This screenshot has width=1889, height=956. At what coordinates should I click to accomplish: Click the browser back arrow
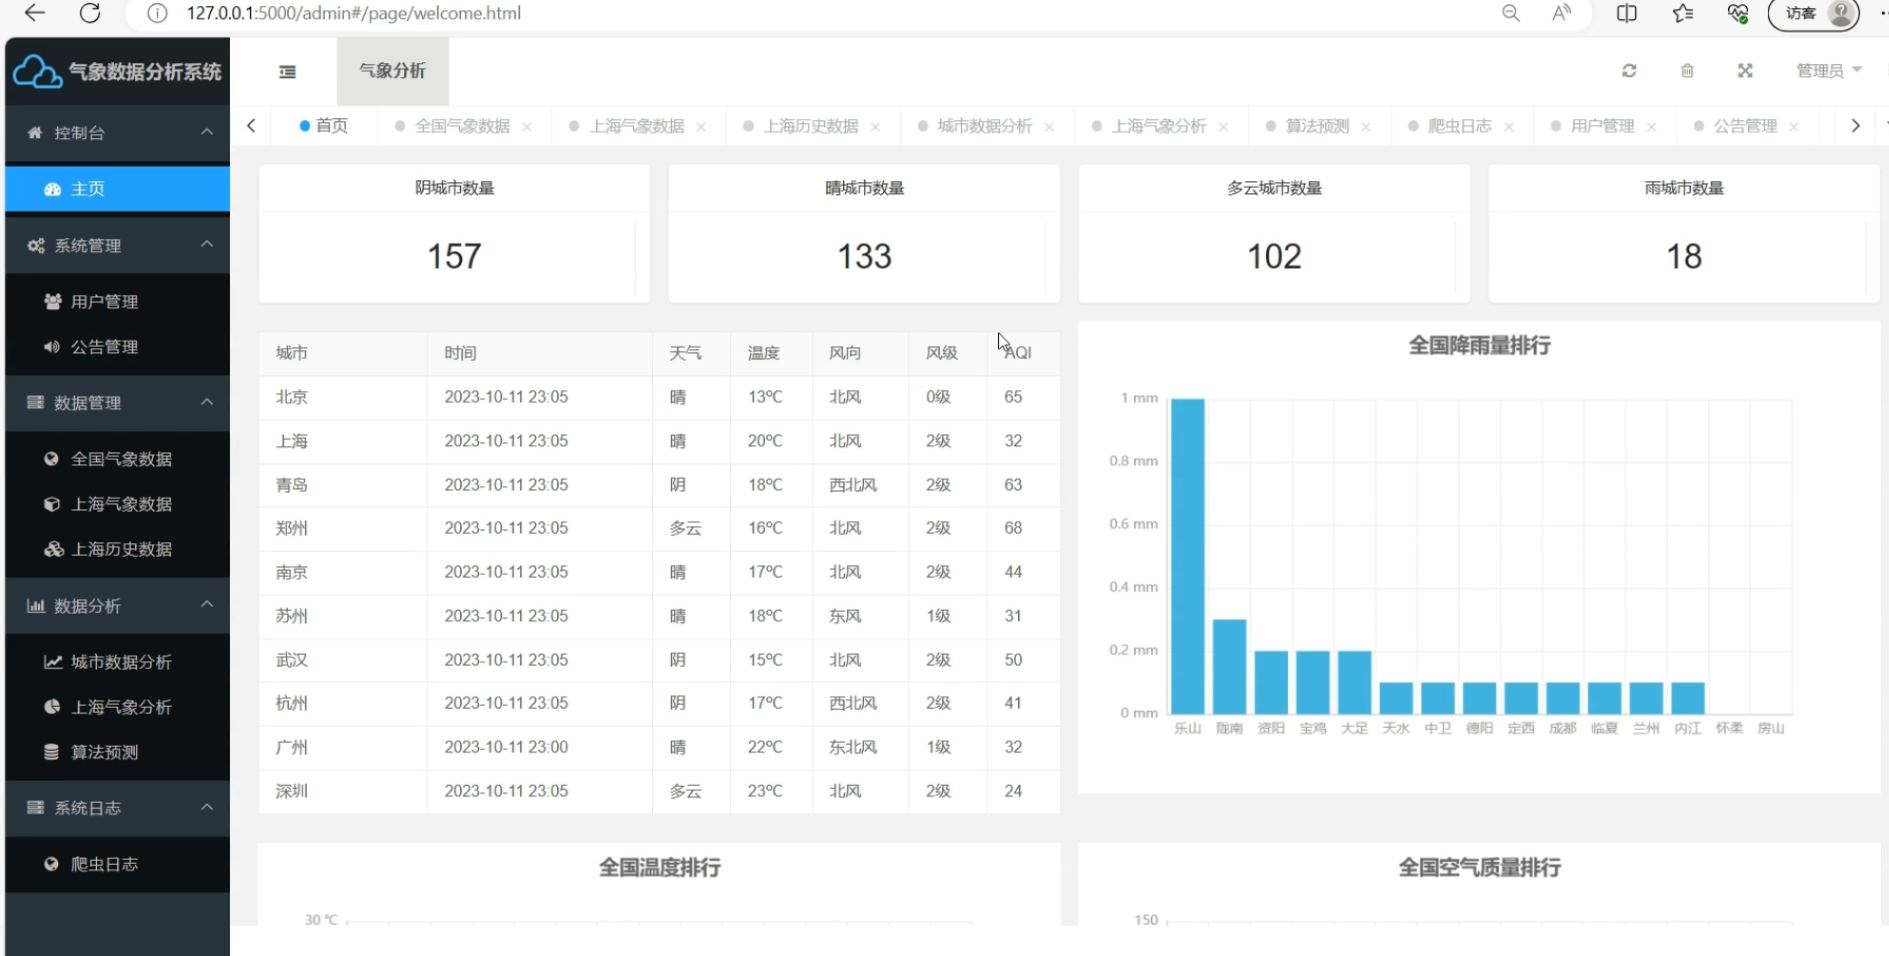[x=34, y=13]
